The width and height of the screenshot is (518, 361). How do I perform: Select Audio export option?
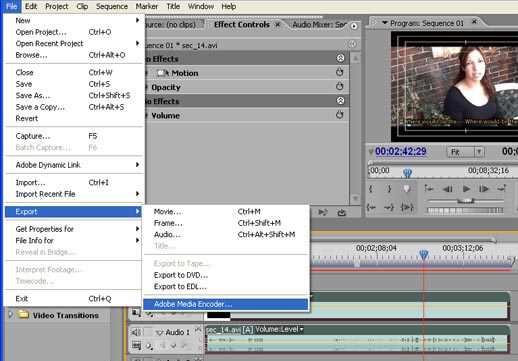click(x=226, y=234)
